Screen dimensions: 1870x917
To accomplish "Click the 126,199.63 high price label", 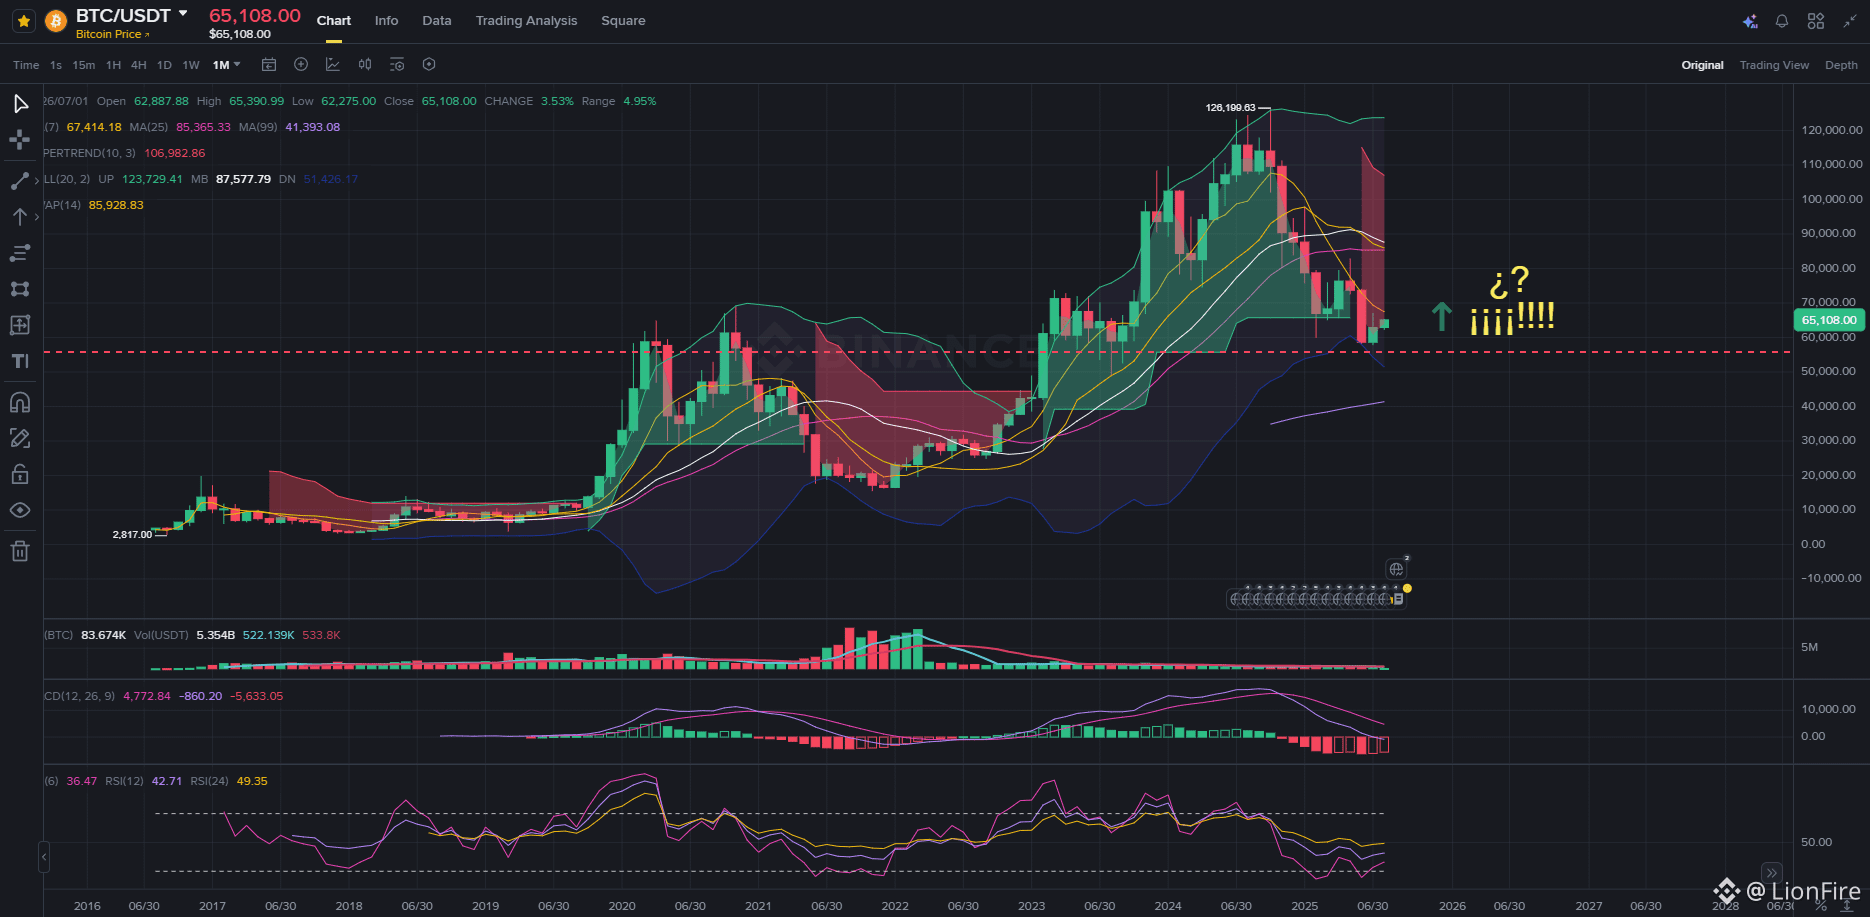I will (x=1231, y=107).
